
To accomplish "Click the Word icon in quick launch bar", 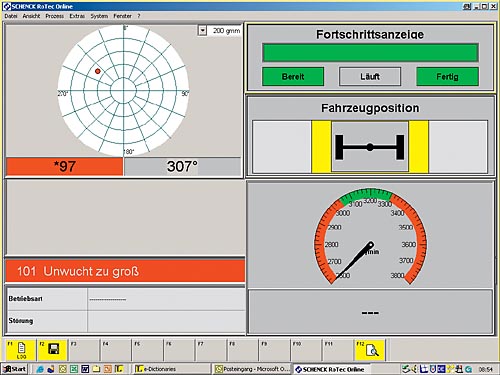I will [x=85, y=369].
